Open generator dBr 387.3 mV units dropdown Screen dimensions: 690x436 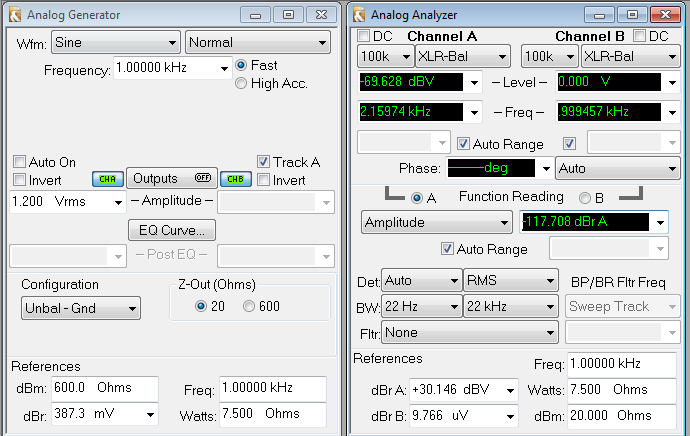150,414
